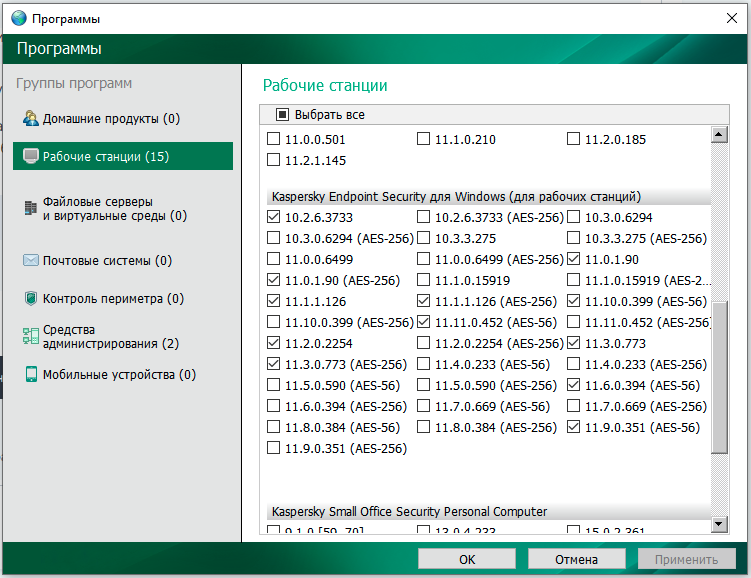Cancel with the Отмена button

577,559
